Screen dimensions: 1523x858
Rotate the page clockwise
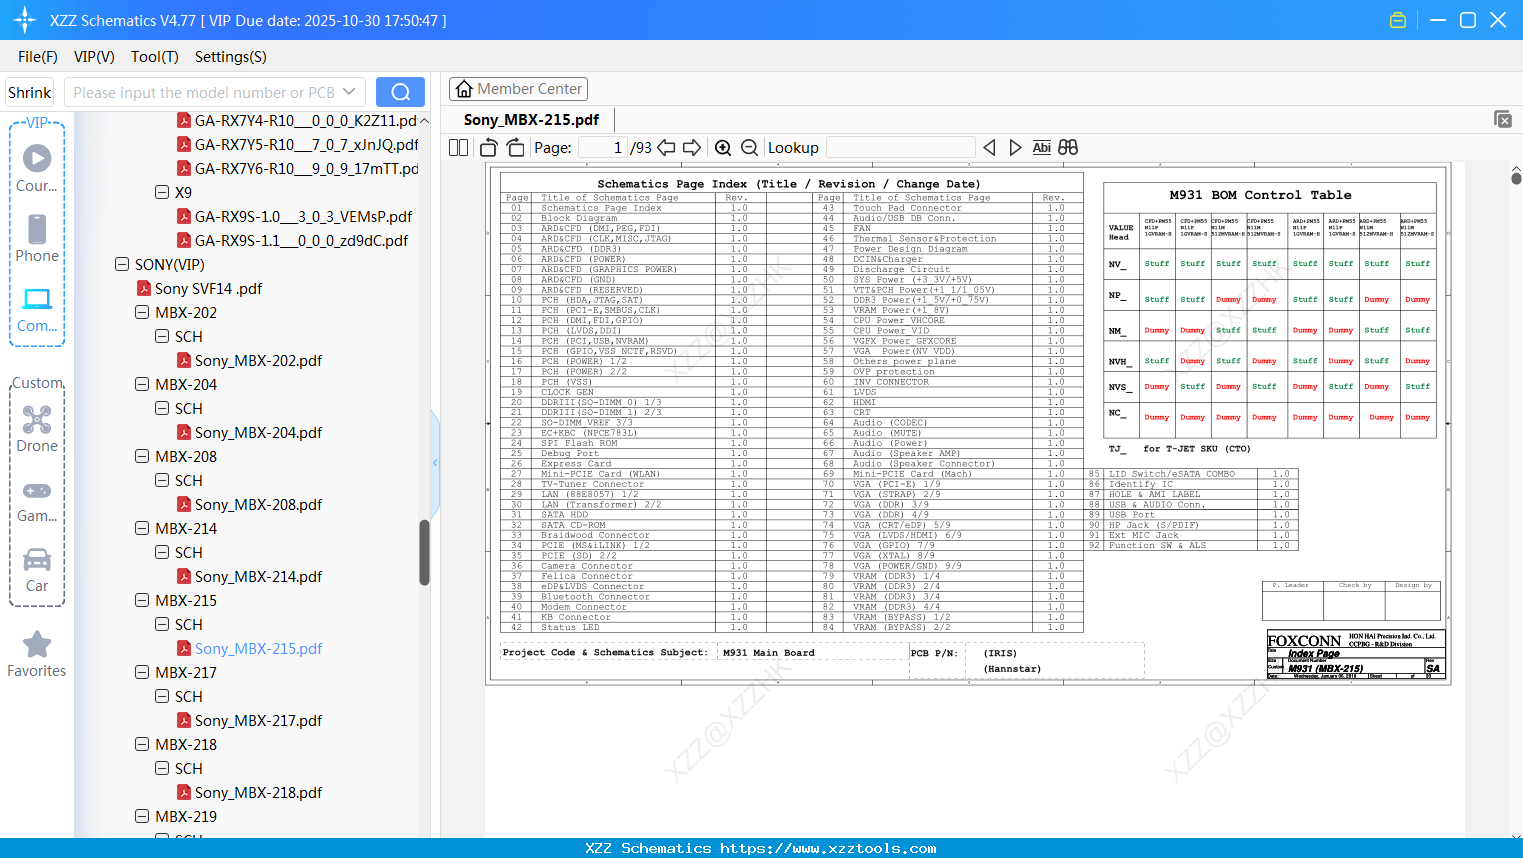(x=515, y=148)
